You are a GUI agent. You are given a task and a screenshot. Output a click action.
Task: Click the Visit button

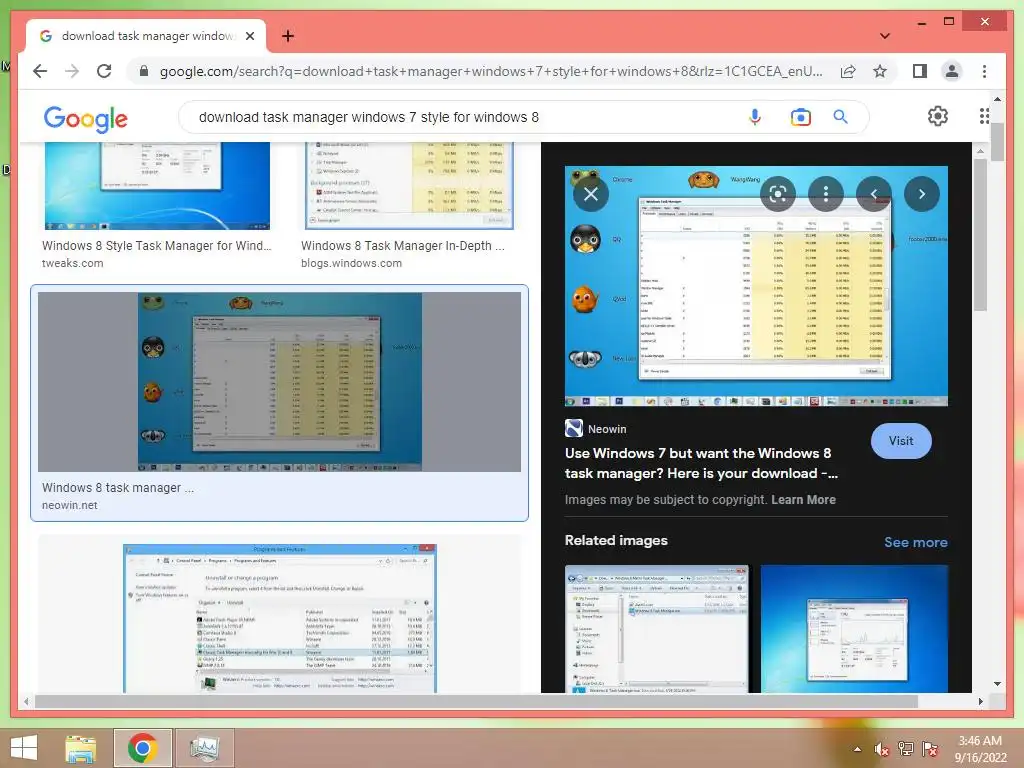[x=901, y=441]
